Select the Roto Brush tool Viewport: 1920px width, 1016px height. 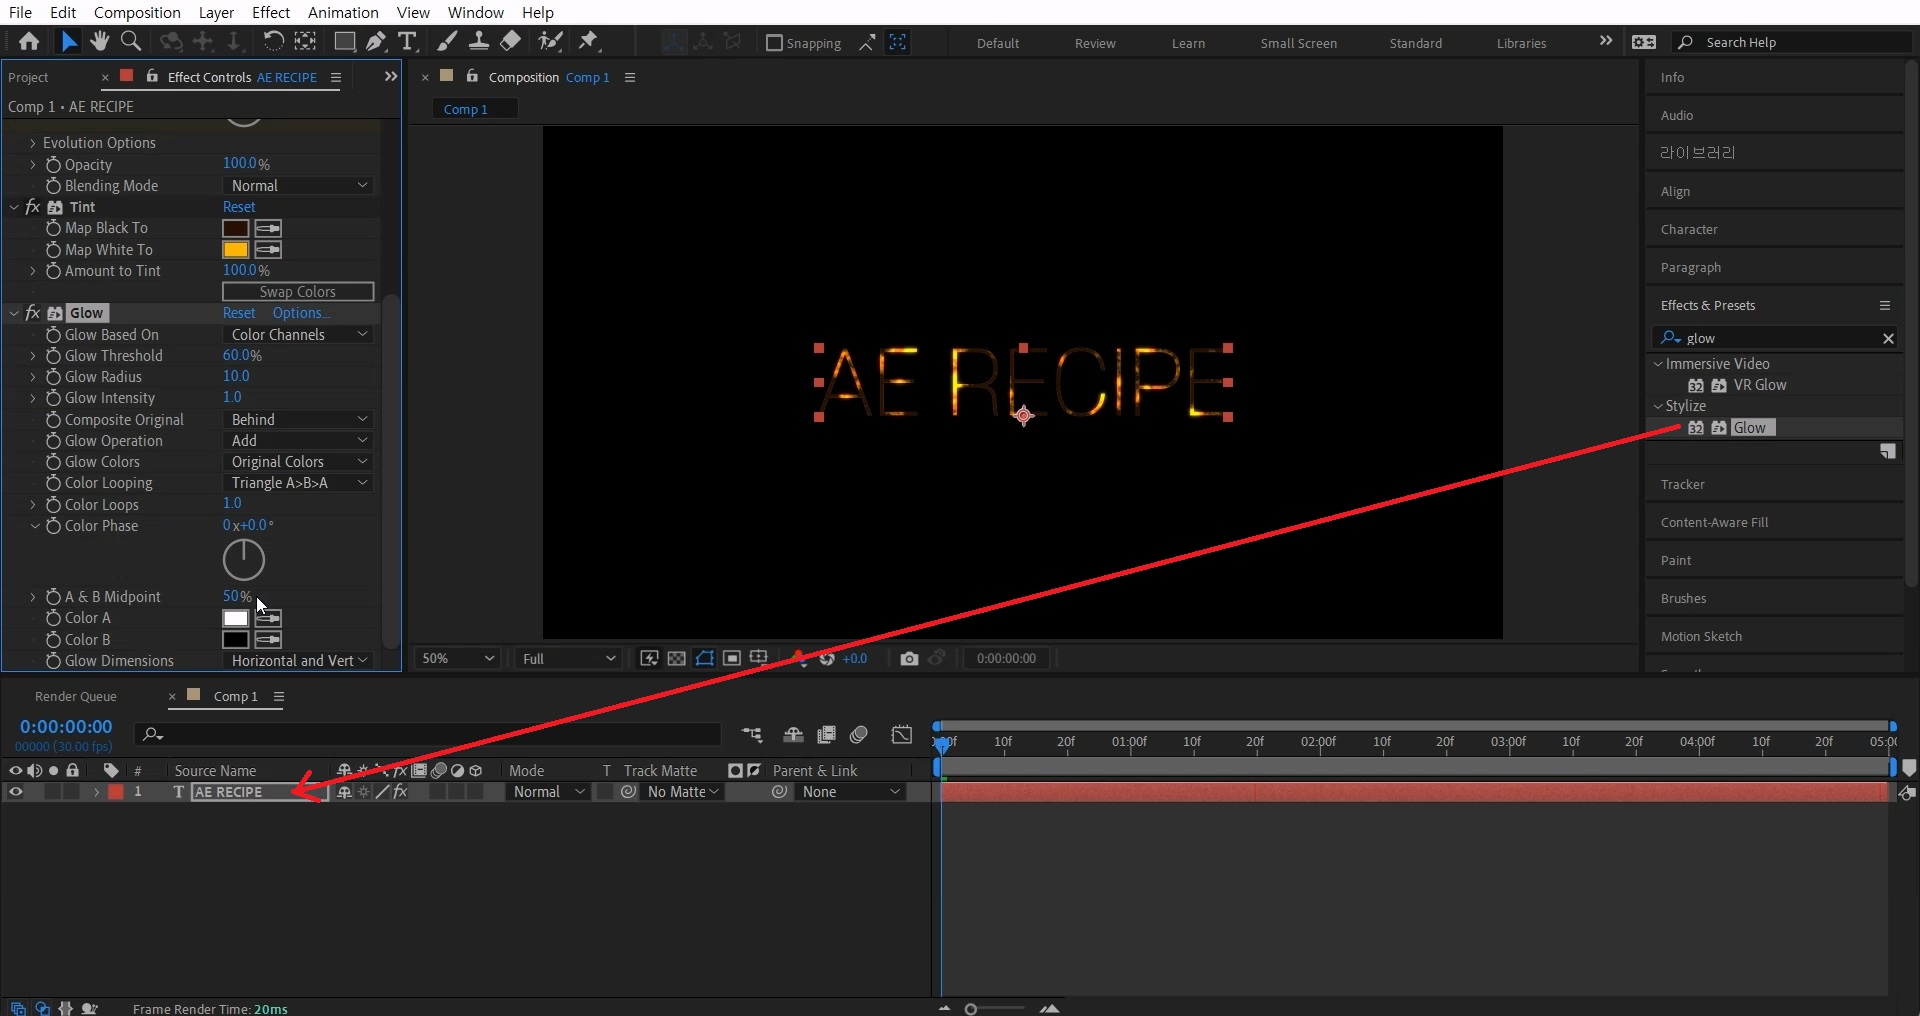click(x=550, y=41)
